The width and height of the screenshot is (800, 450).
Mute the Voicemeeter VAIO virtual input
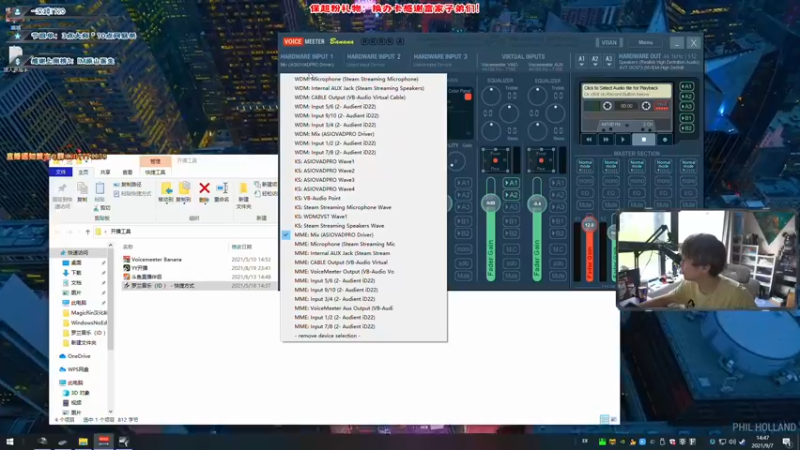pyautogui.click(x=511, y=276)
